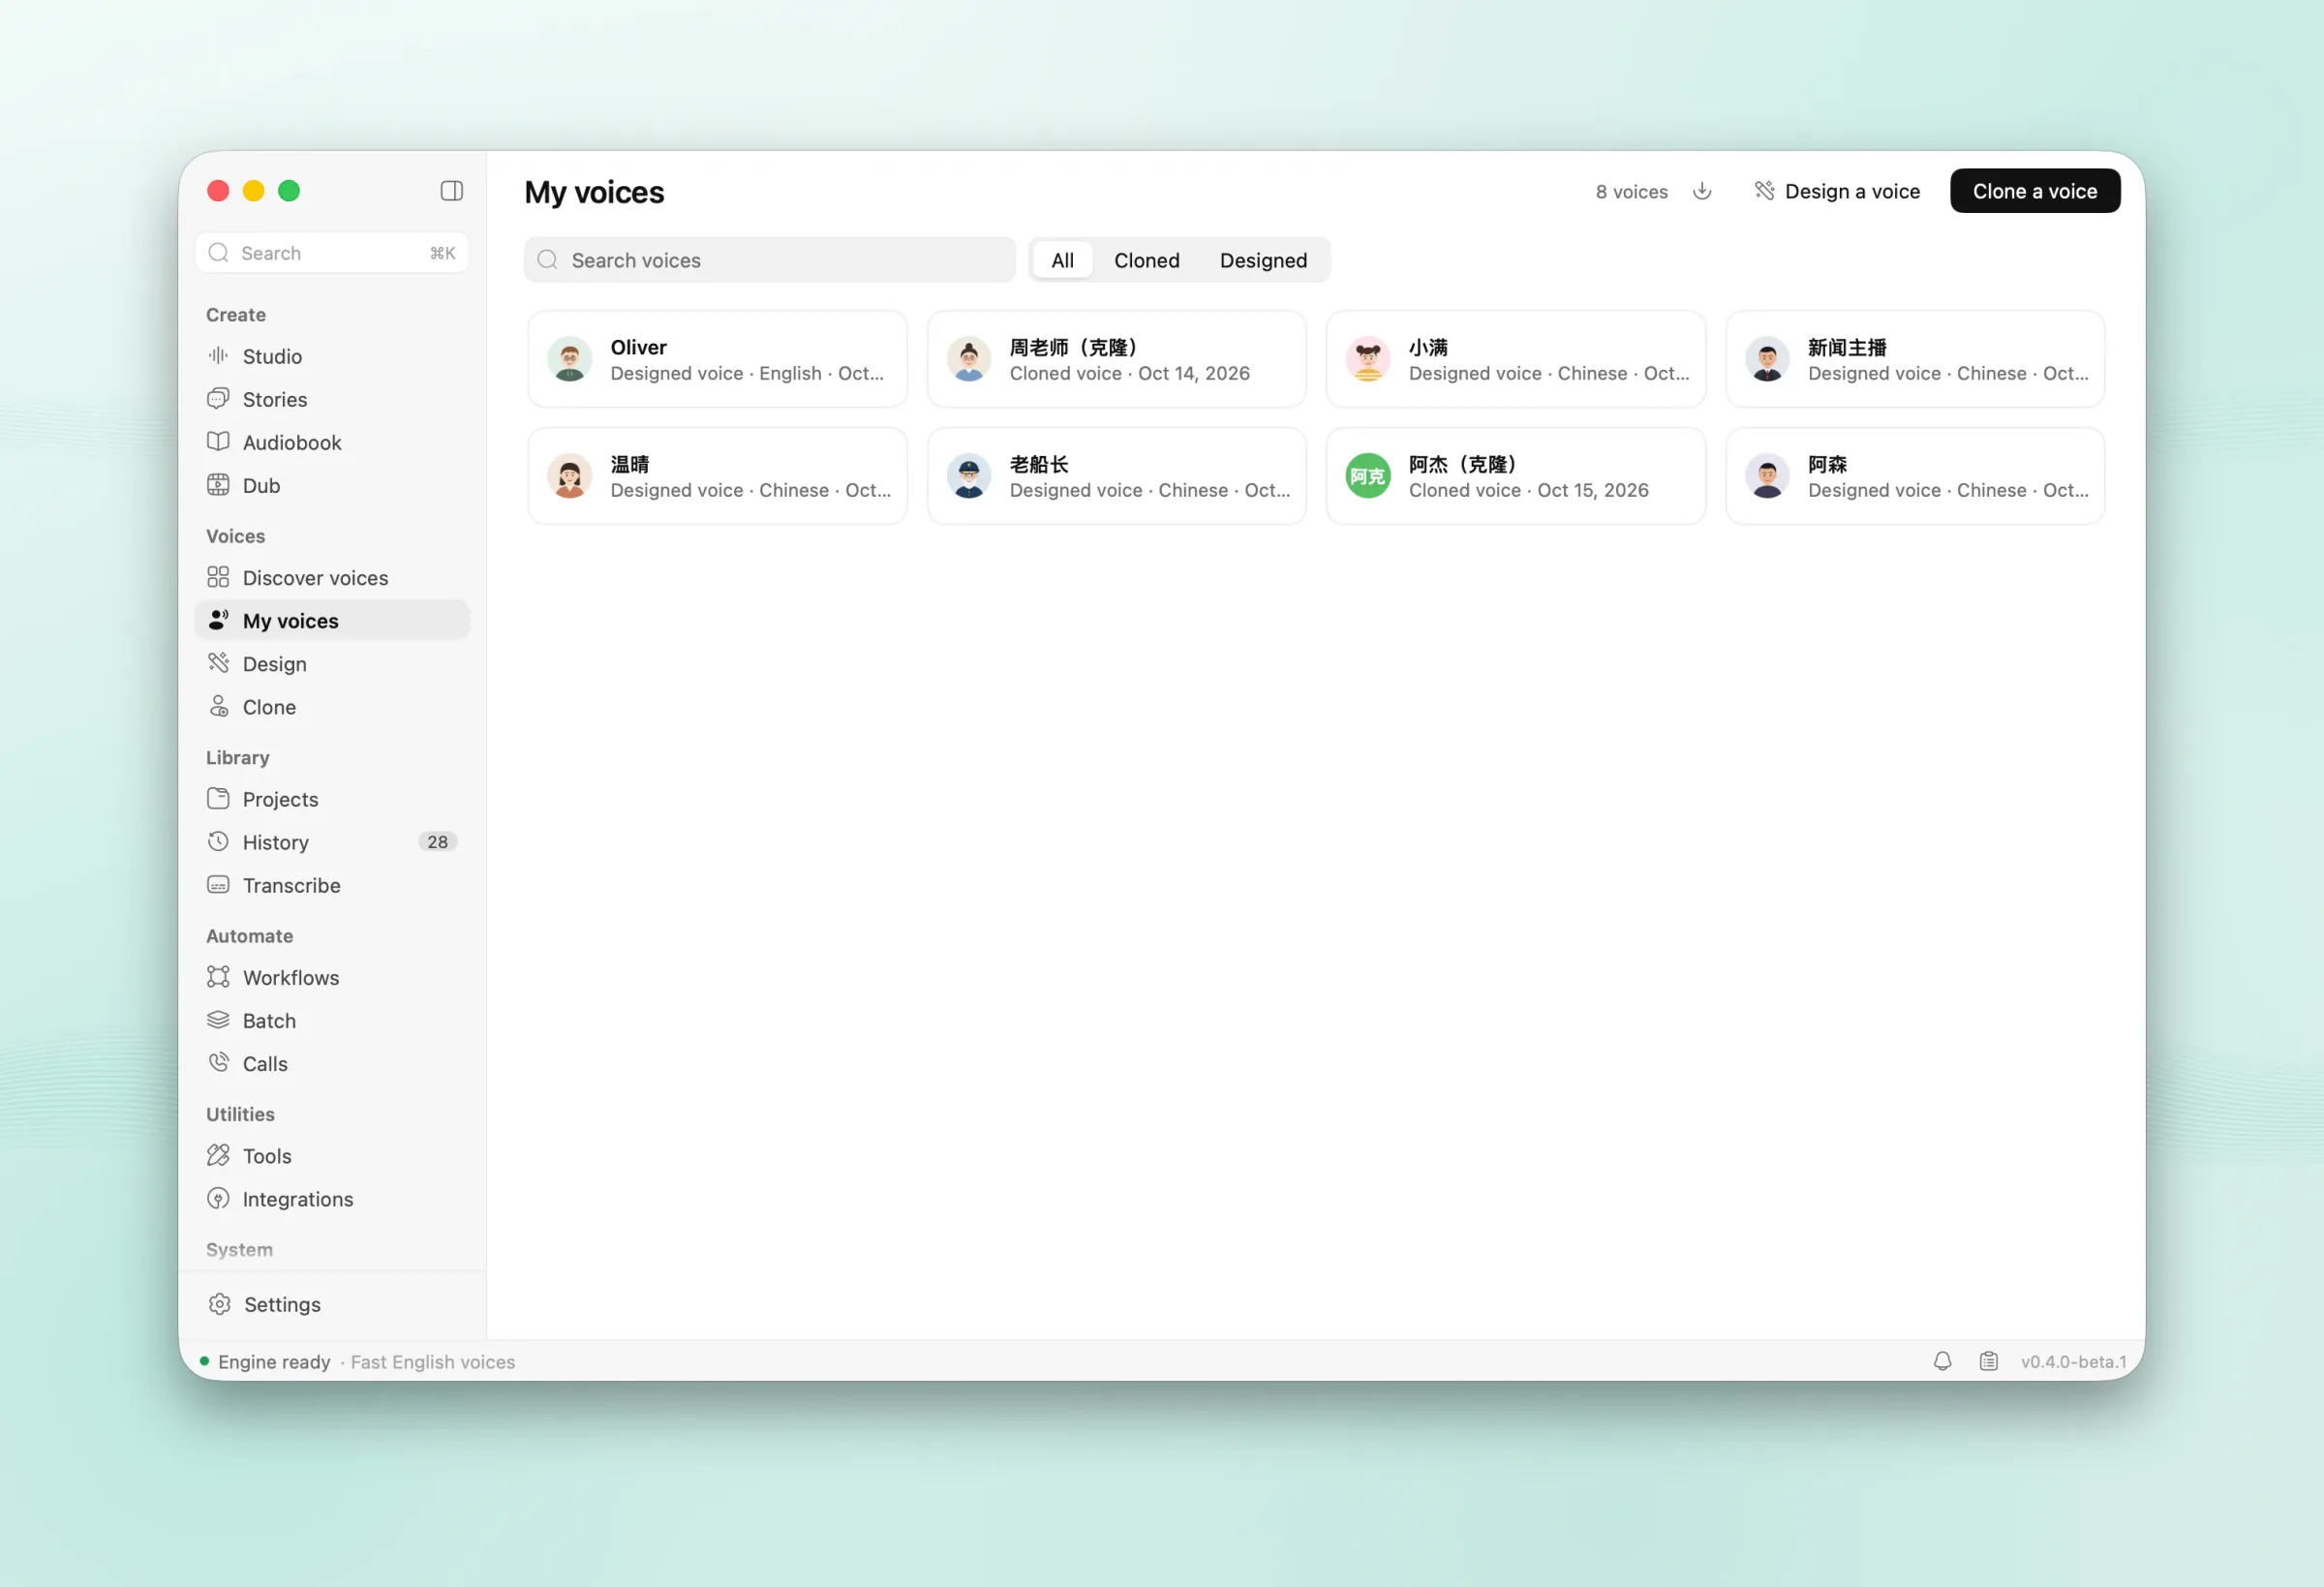Go to Workflows
The width and height of the screenshot is (2324, 1587).
(332, 978)
